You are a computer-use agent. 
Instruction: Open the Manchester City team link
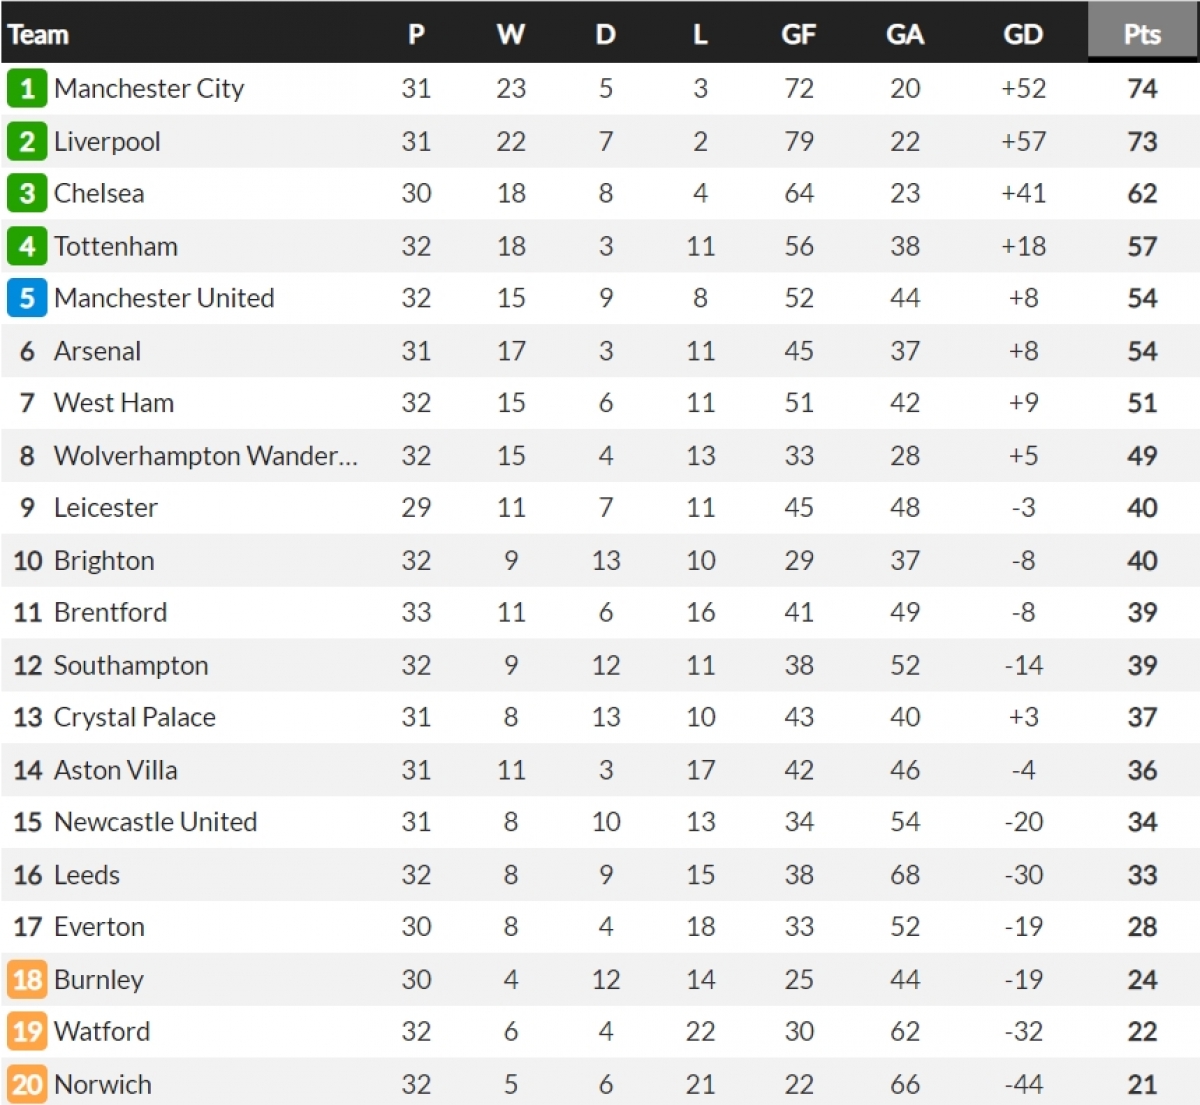click(x=149, y=89)
